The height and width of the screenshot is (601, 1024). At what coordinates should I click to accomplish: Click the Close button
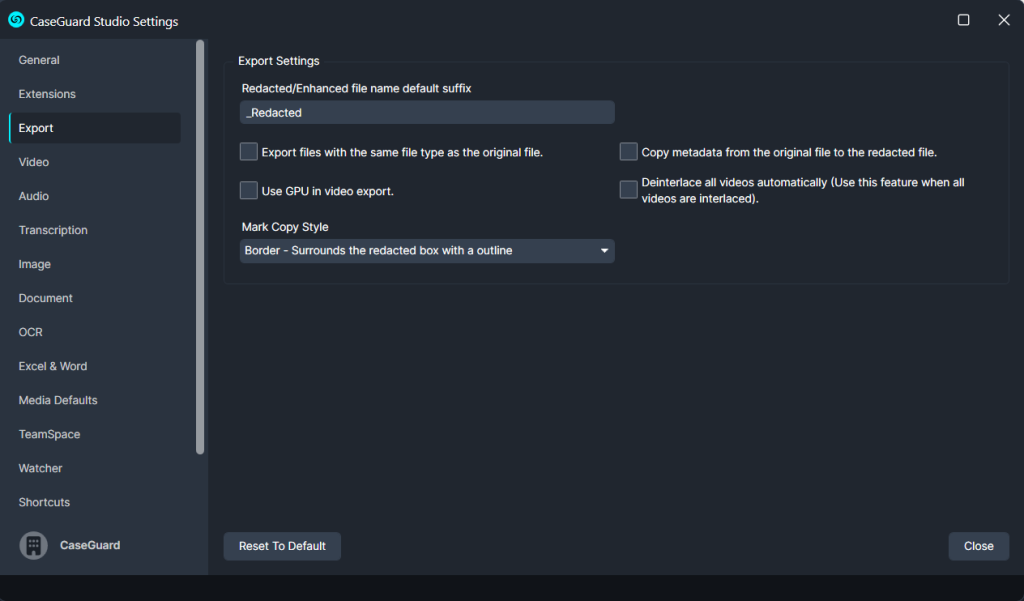pyautogui.click(x=978, y=546)
